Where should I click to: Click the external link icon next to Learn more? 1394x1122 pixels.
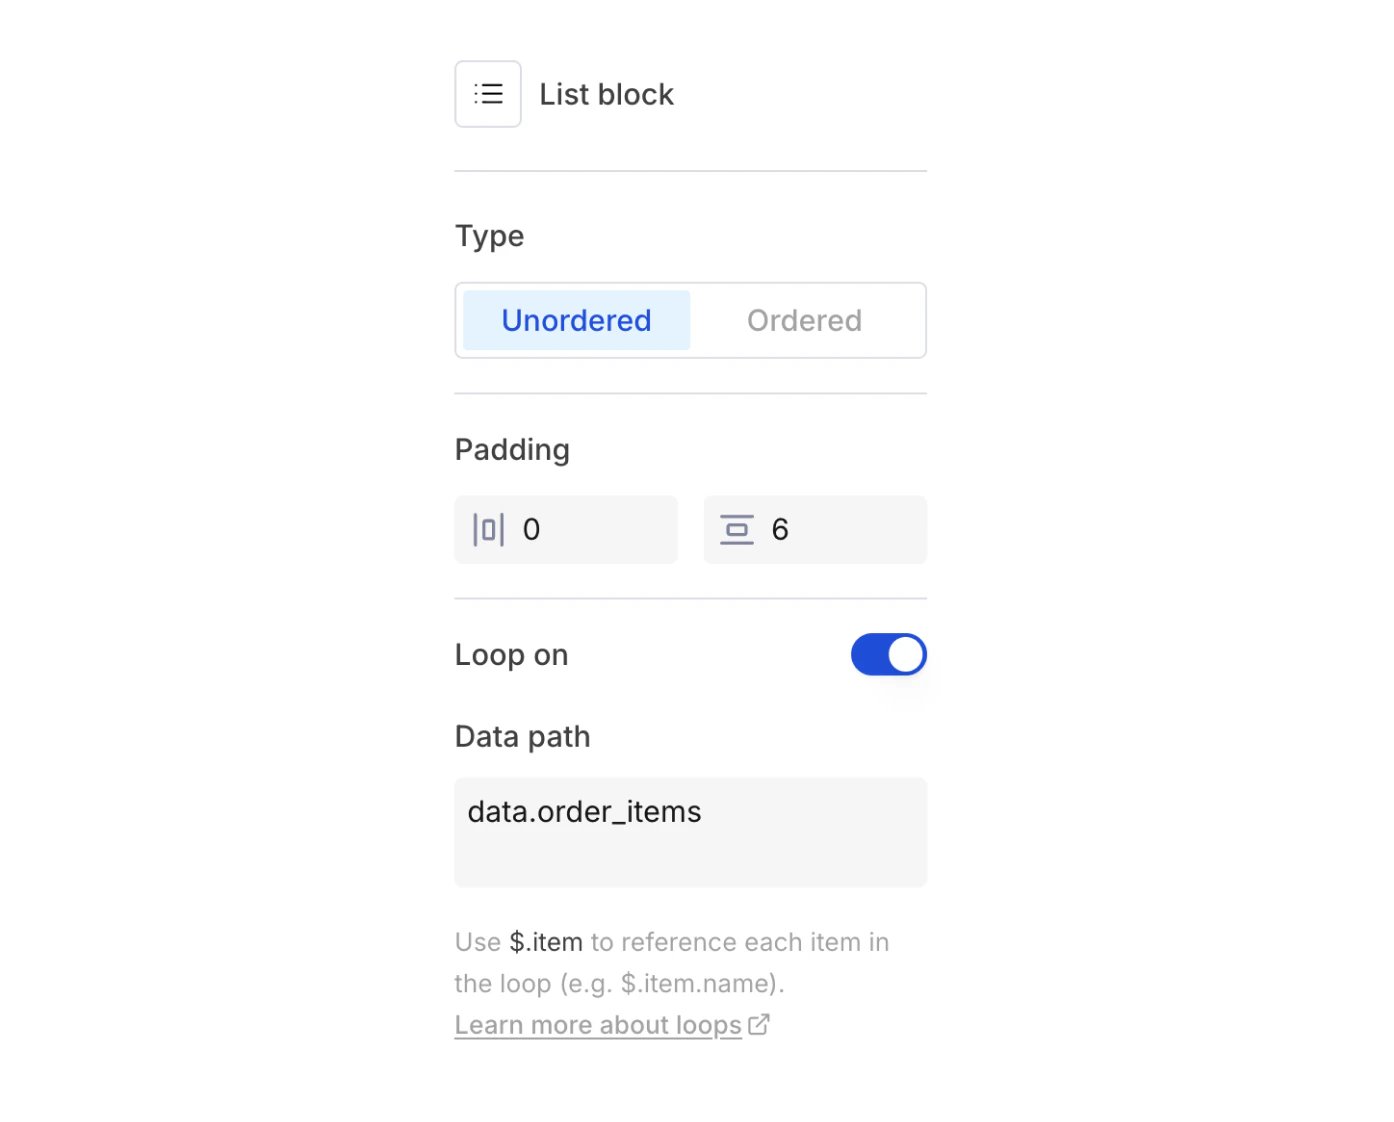coord(758,1023)
